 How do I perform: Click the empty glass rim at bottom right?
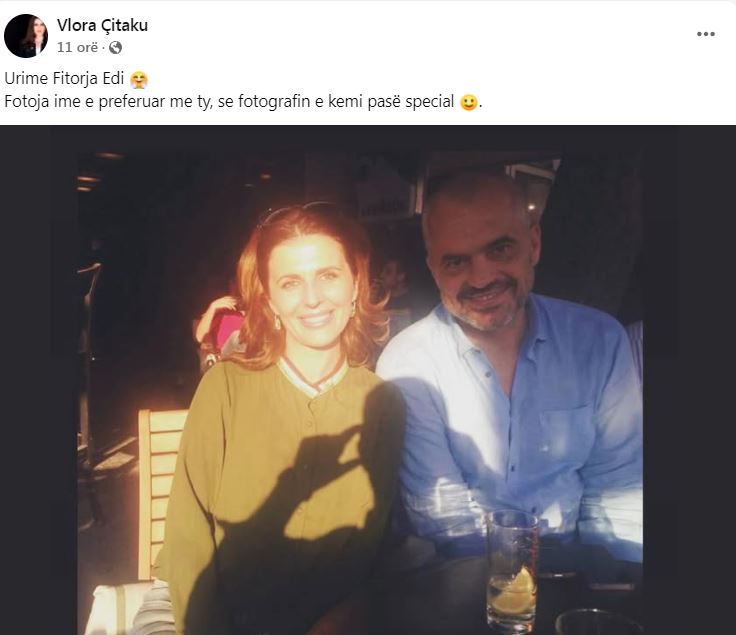click(600, 617)
